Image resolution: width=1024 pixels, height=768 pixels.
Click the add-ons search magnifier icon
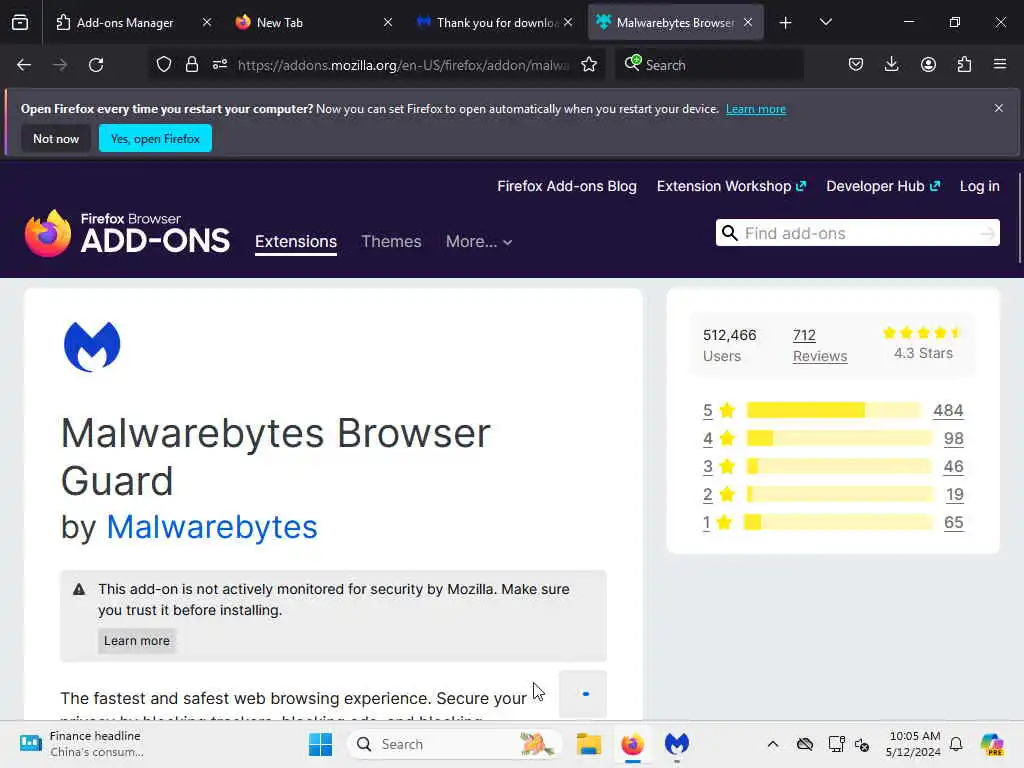729,233
